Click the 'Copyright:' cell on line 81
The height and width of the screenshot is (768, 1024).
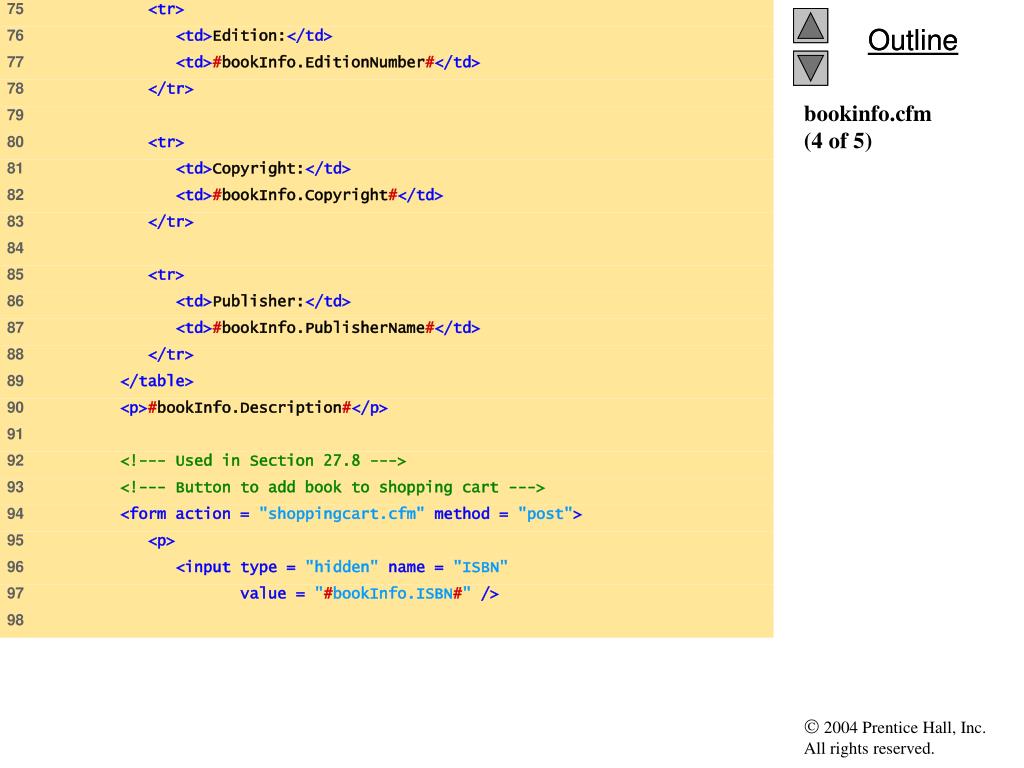click(263, 168)
